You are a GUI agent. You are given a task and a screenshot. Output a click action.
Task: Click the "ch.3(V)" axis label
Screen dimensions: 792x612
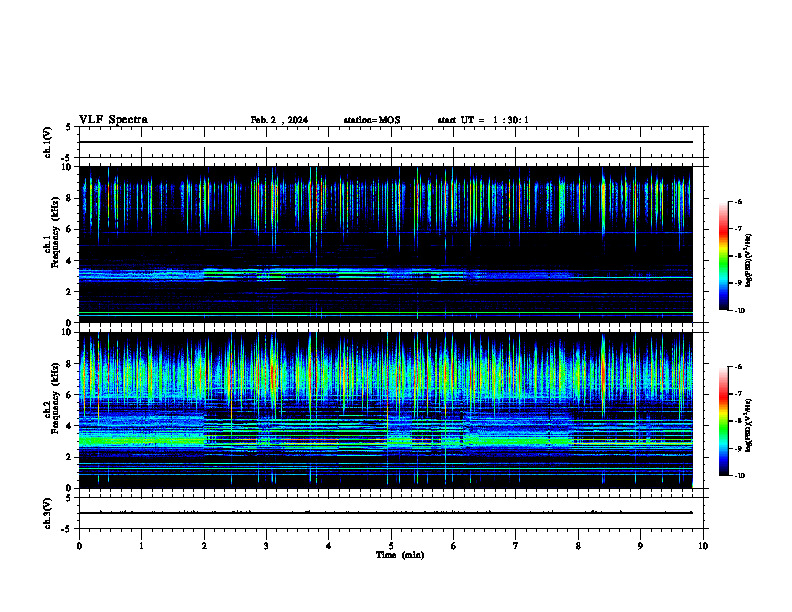48,513
